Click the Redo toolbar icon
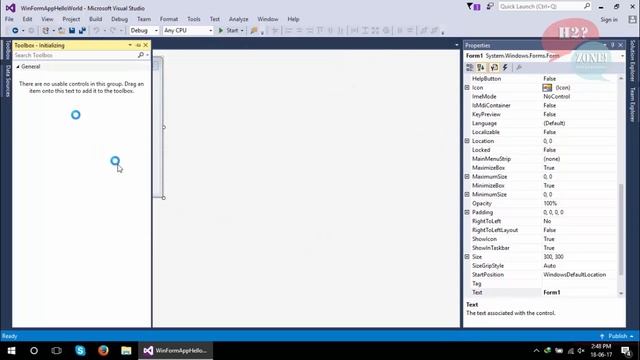 (x=113, y=31)
